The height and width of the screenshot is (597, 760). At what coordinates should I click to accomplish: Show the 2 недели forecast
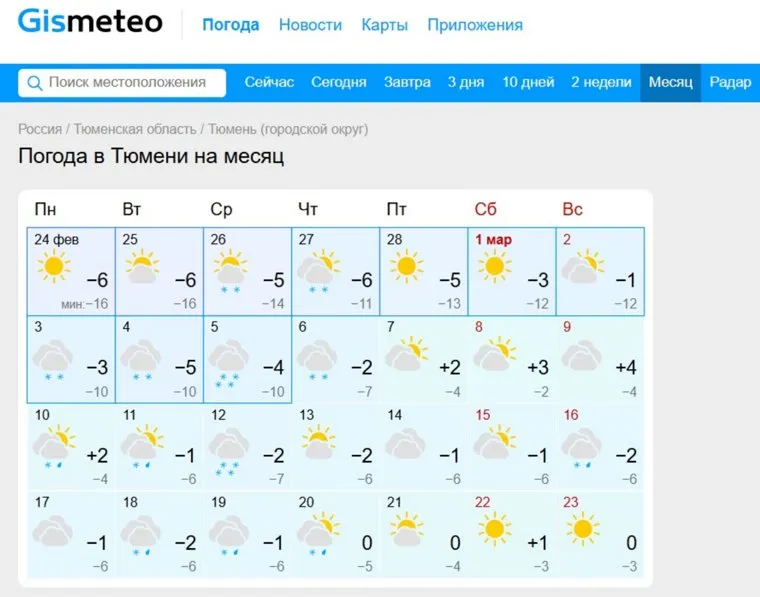pyautogui.click(x=601, y=83)
